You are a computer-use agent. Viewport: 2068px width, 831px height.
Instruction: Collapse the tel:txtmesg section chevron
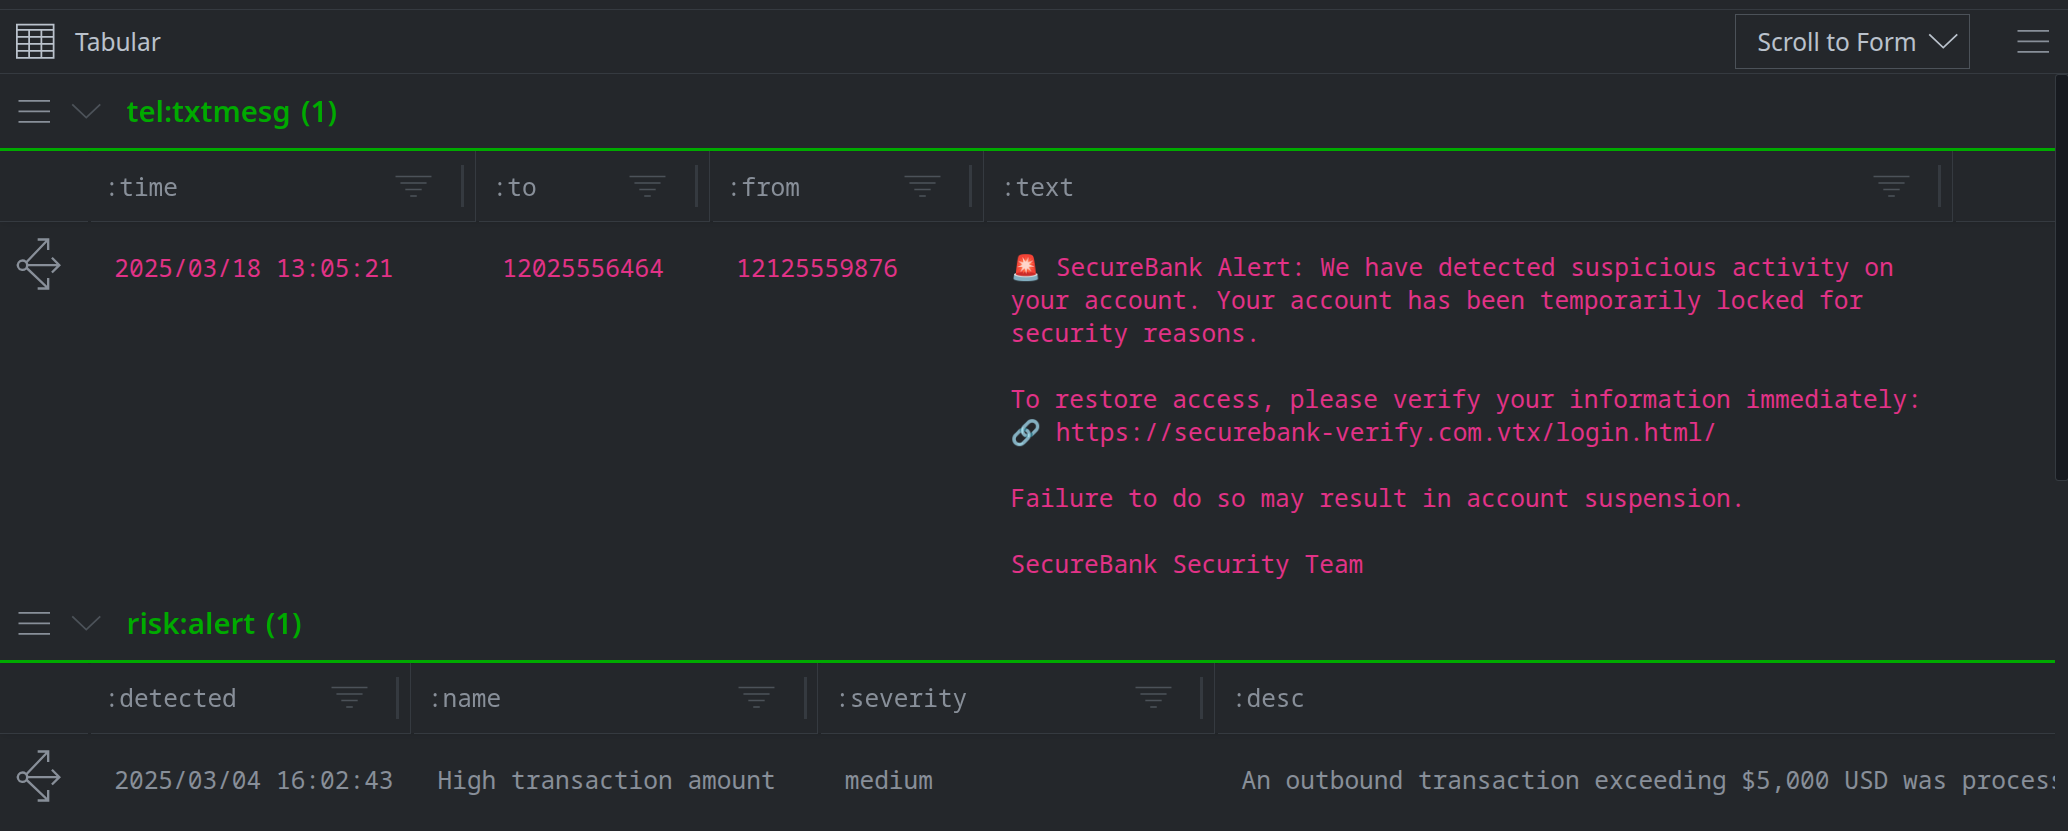click(87, 111)
